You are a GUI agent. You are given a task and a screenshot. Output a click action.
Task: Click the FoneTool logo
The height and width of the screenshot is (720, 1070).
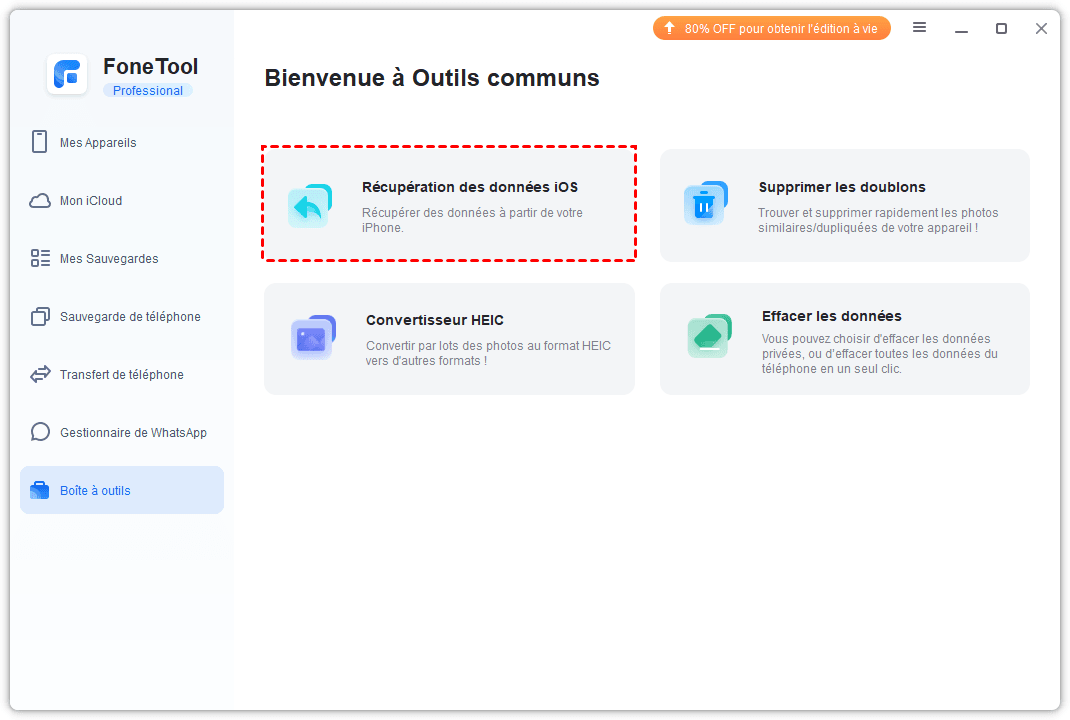(x=67, y=75)
